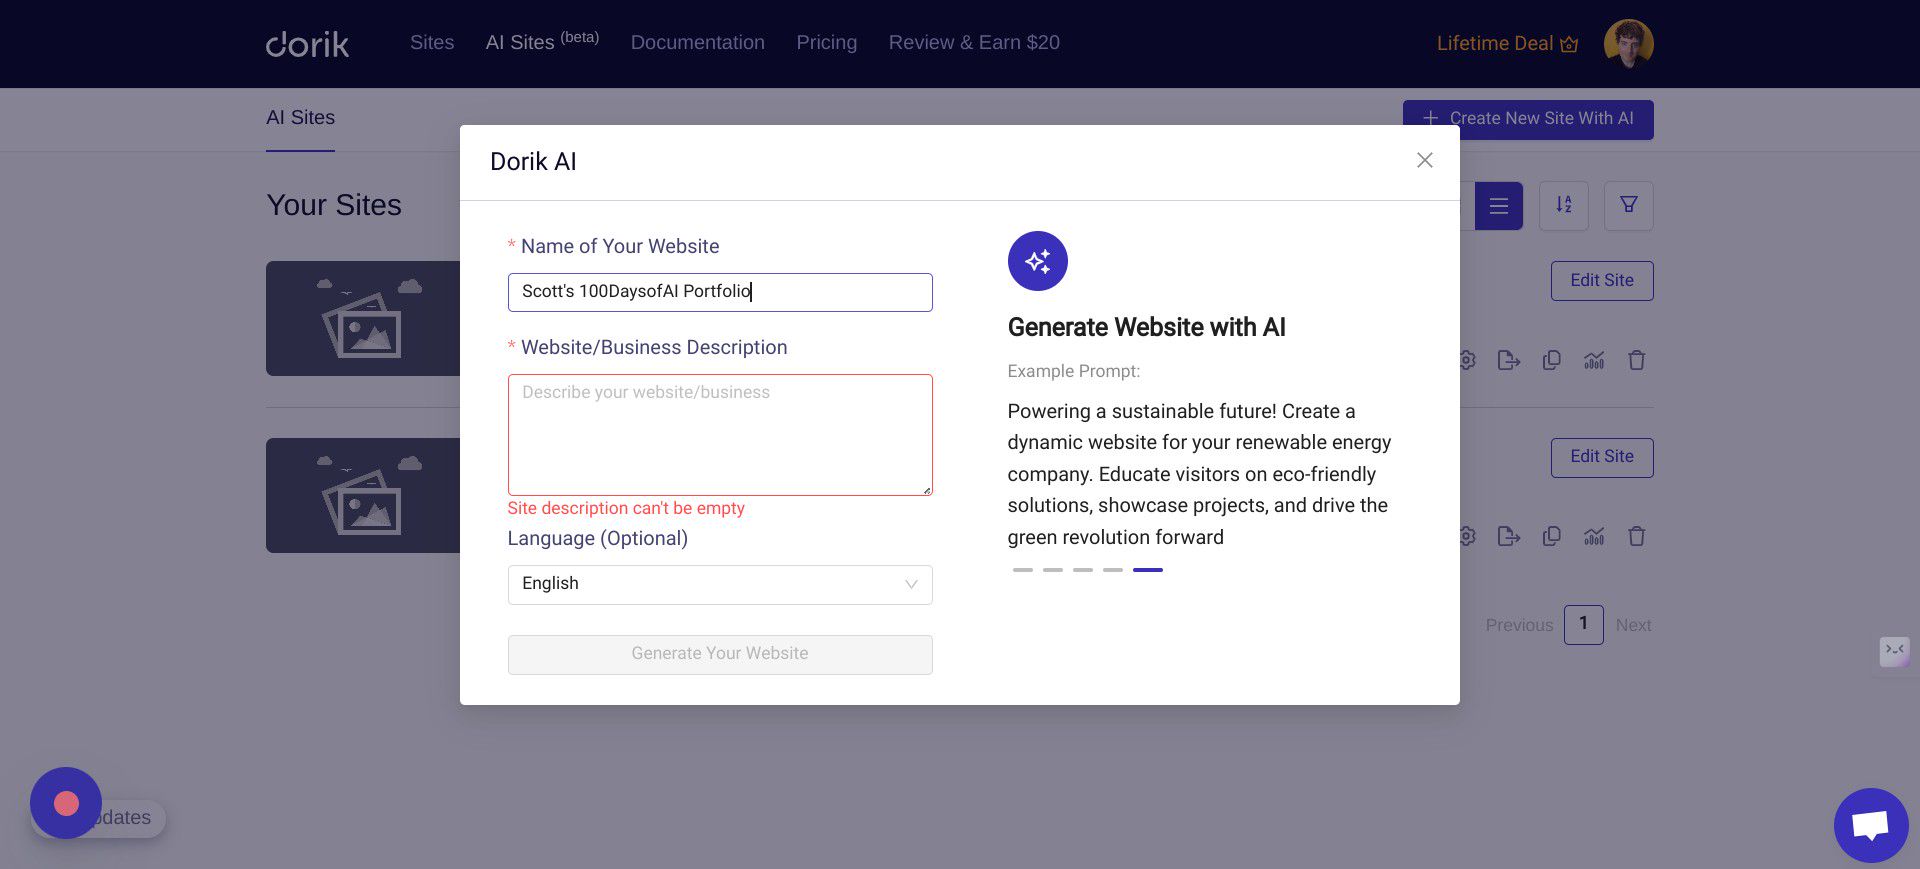Select the AI Sites tab
1920x869 pixels.
coord(300,118)
